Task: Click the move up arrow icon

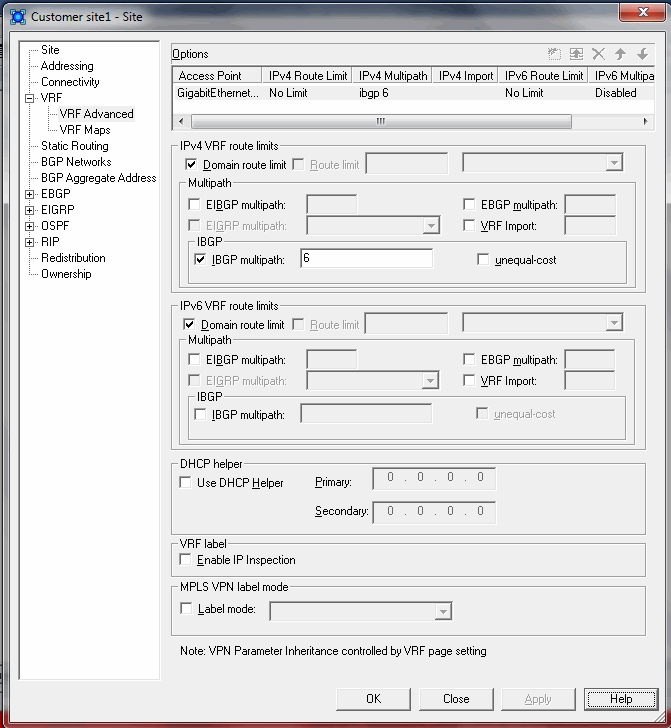Action: [620, 54]
